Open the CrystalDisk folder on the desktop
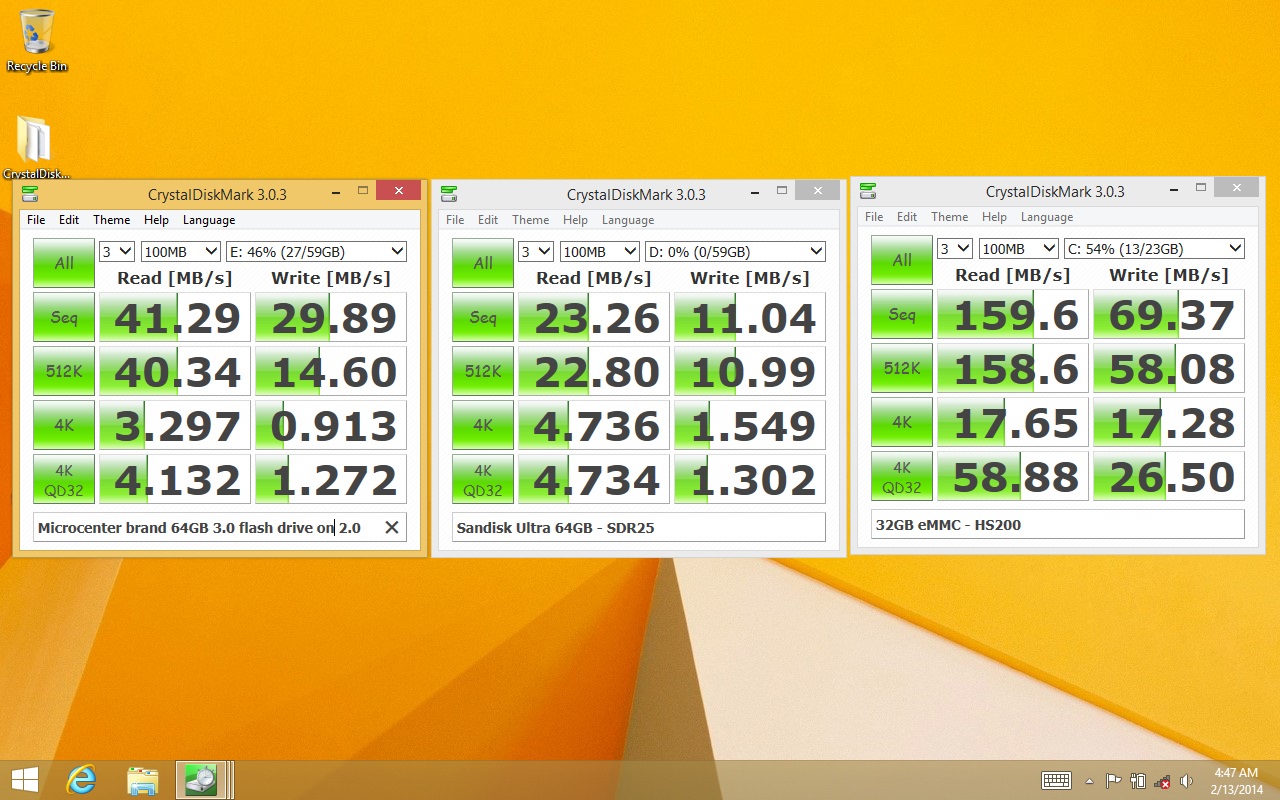This screenshot has width=1280, height=800. 37,148
